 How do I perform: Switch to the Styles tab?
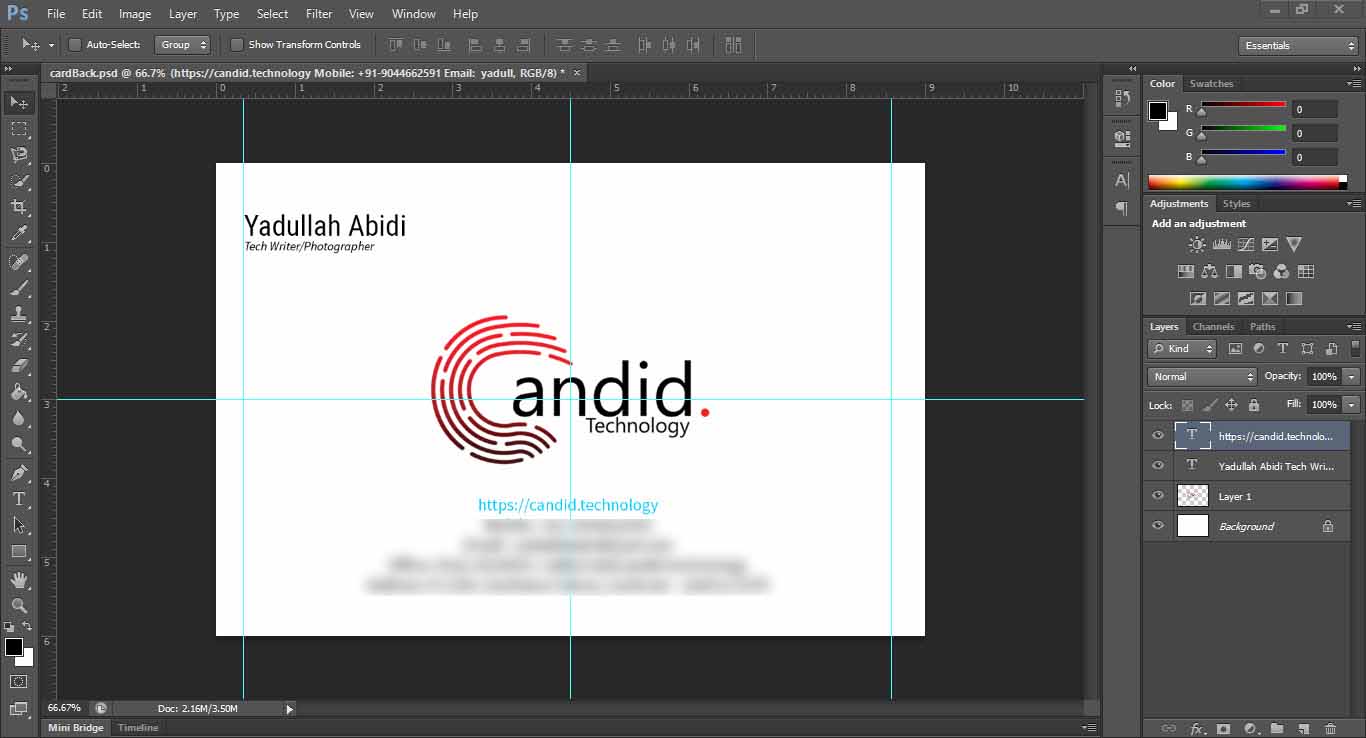[x=1236, y=204]
